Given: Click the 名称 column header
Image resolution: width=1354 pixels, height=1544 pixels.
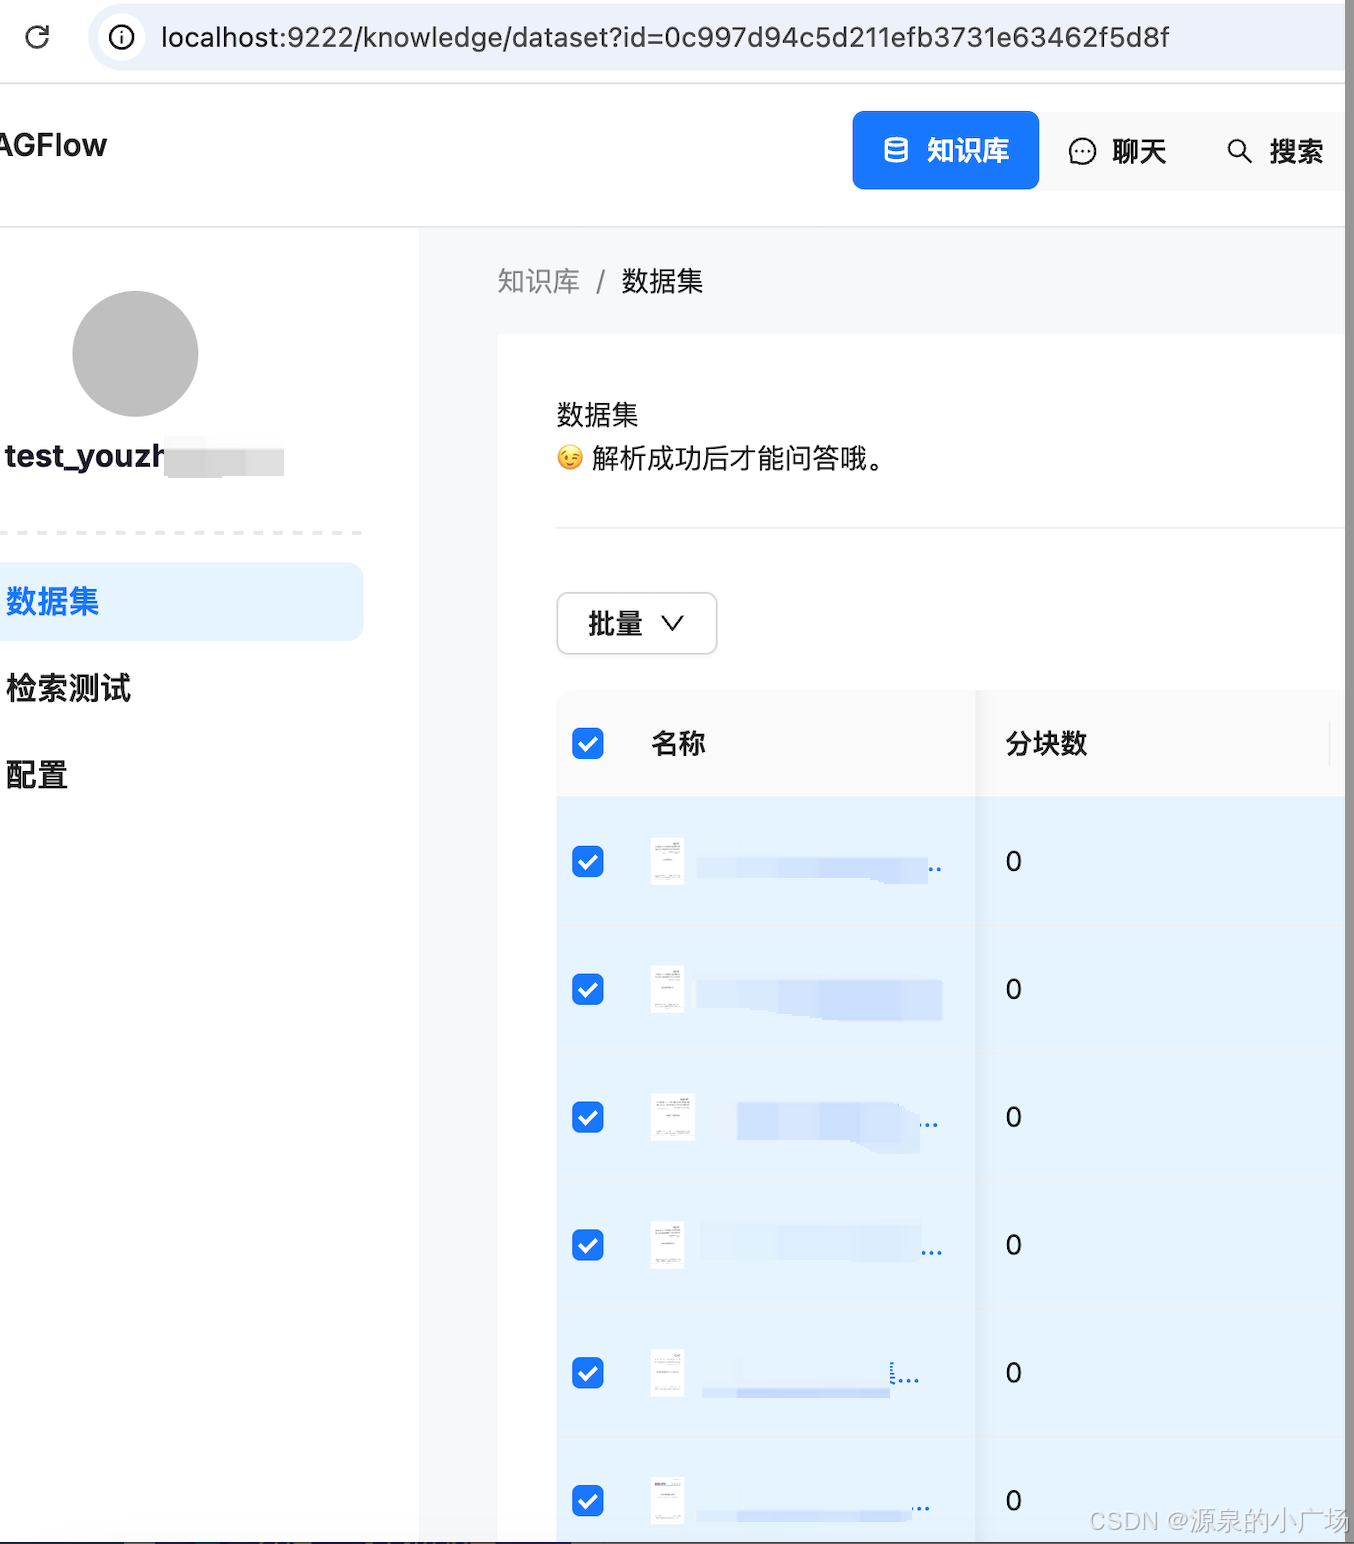Looking at the screenshot, I should [x=678, y=743].
